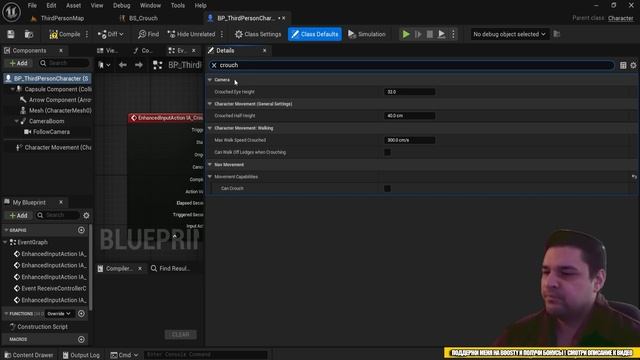This screenshot has height=360, width=640.
Task: Select BP_ThirdPersonCharacter root component
Action: [x=47, y=78]
